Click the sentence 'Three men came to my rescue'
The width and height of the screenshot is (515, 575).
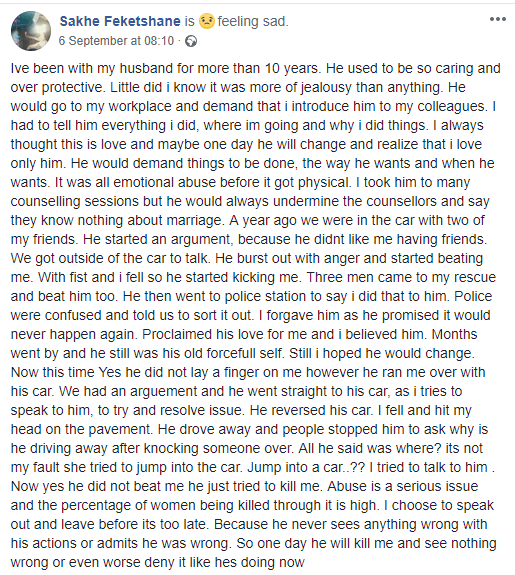401,277
